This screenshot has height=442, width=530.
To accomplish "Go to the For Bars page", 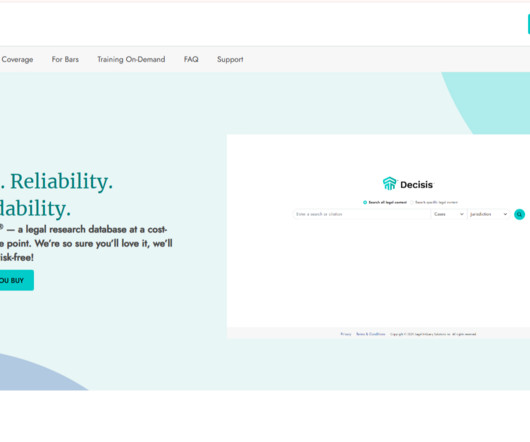I will pyautogui.click(x=65, y=59).
